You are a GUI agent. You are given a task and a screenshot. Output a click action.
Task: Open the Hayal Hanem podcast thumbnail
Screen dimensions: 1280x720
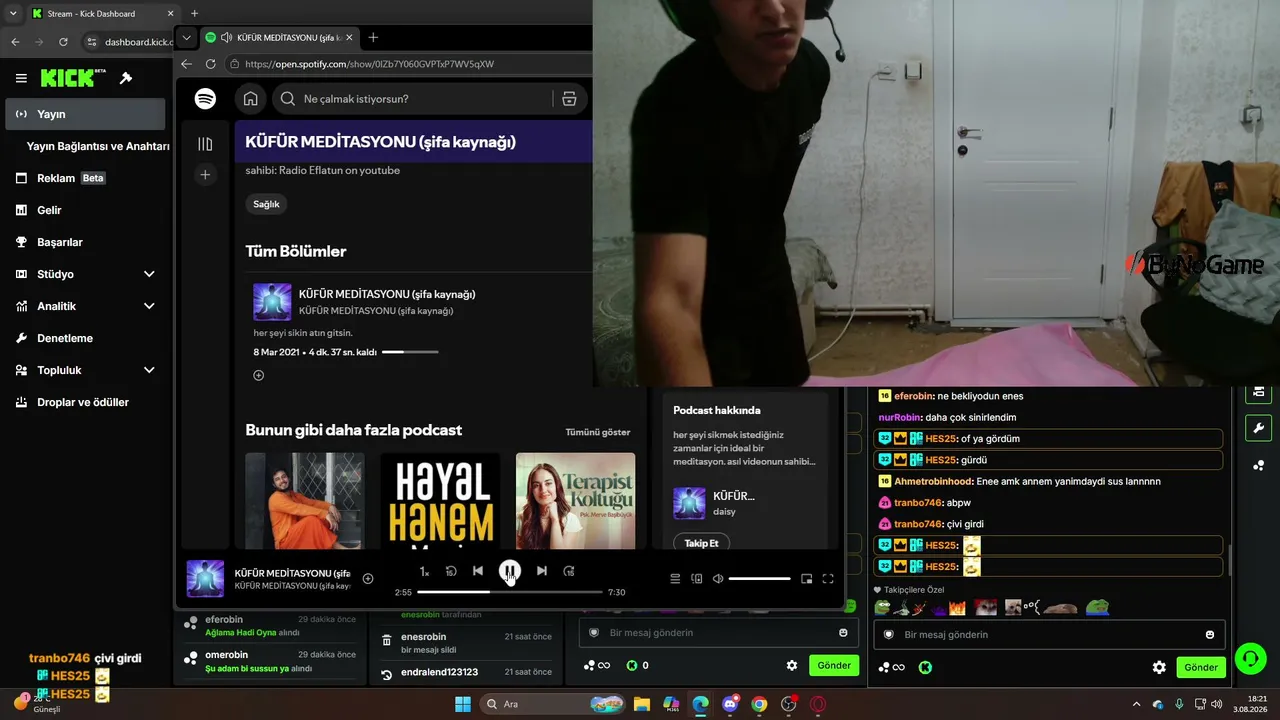(x=440, y=501)
